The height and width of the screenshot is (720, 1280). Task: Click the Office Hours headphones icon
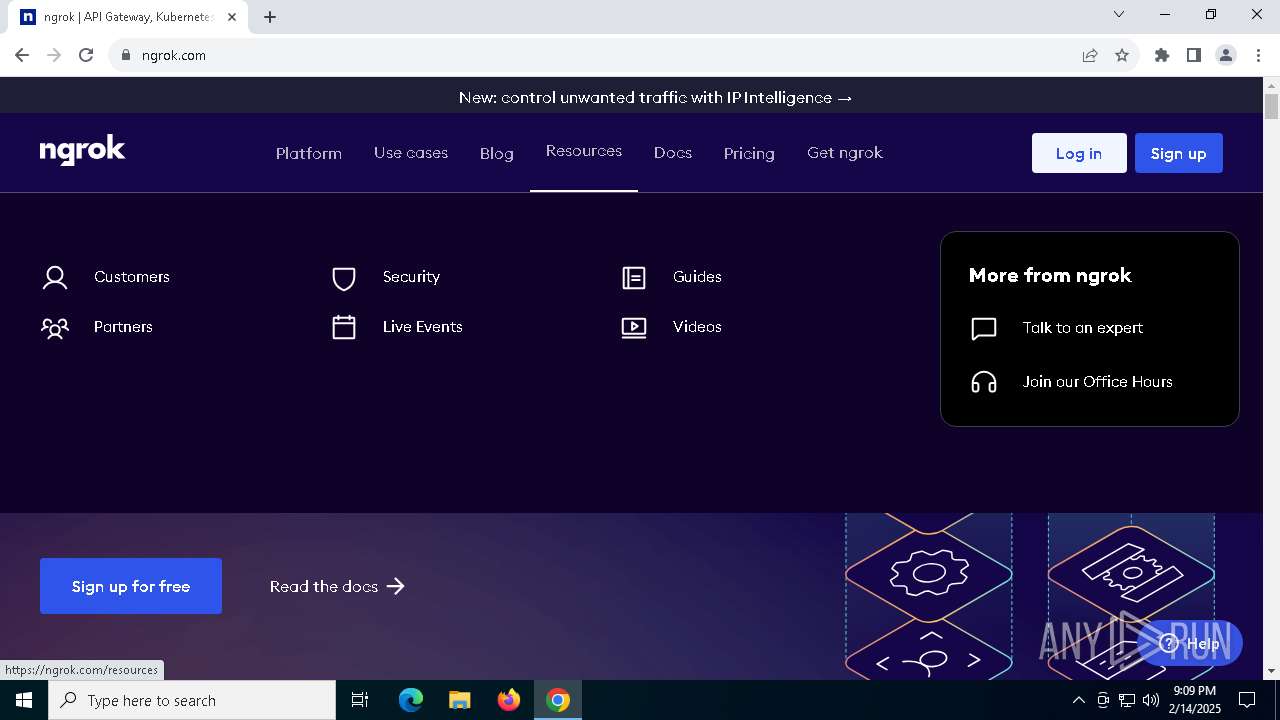pos(984,382)
